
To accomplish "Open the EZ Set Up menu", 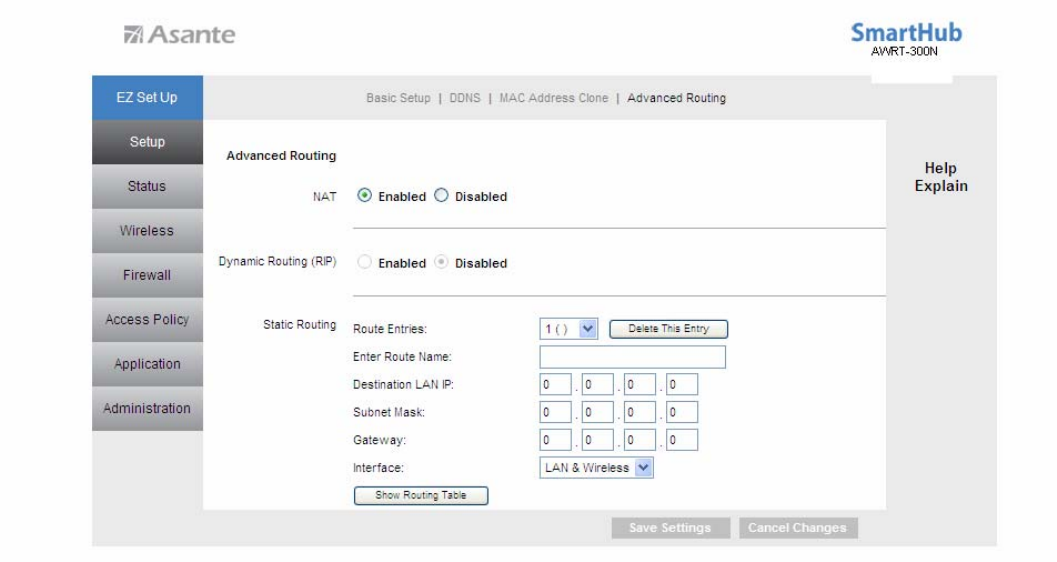I will pos(147,98).
